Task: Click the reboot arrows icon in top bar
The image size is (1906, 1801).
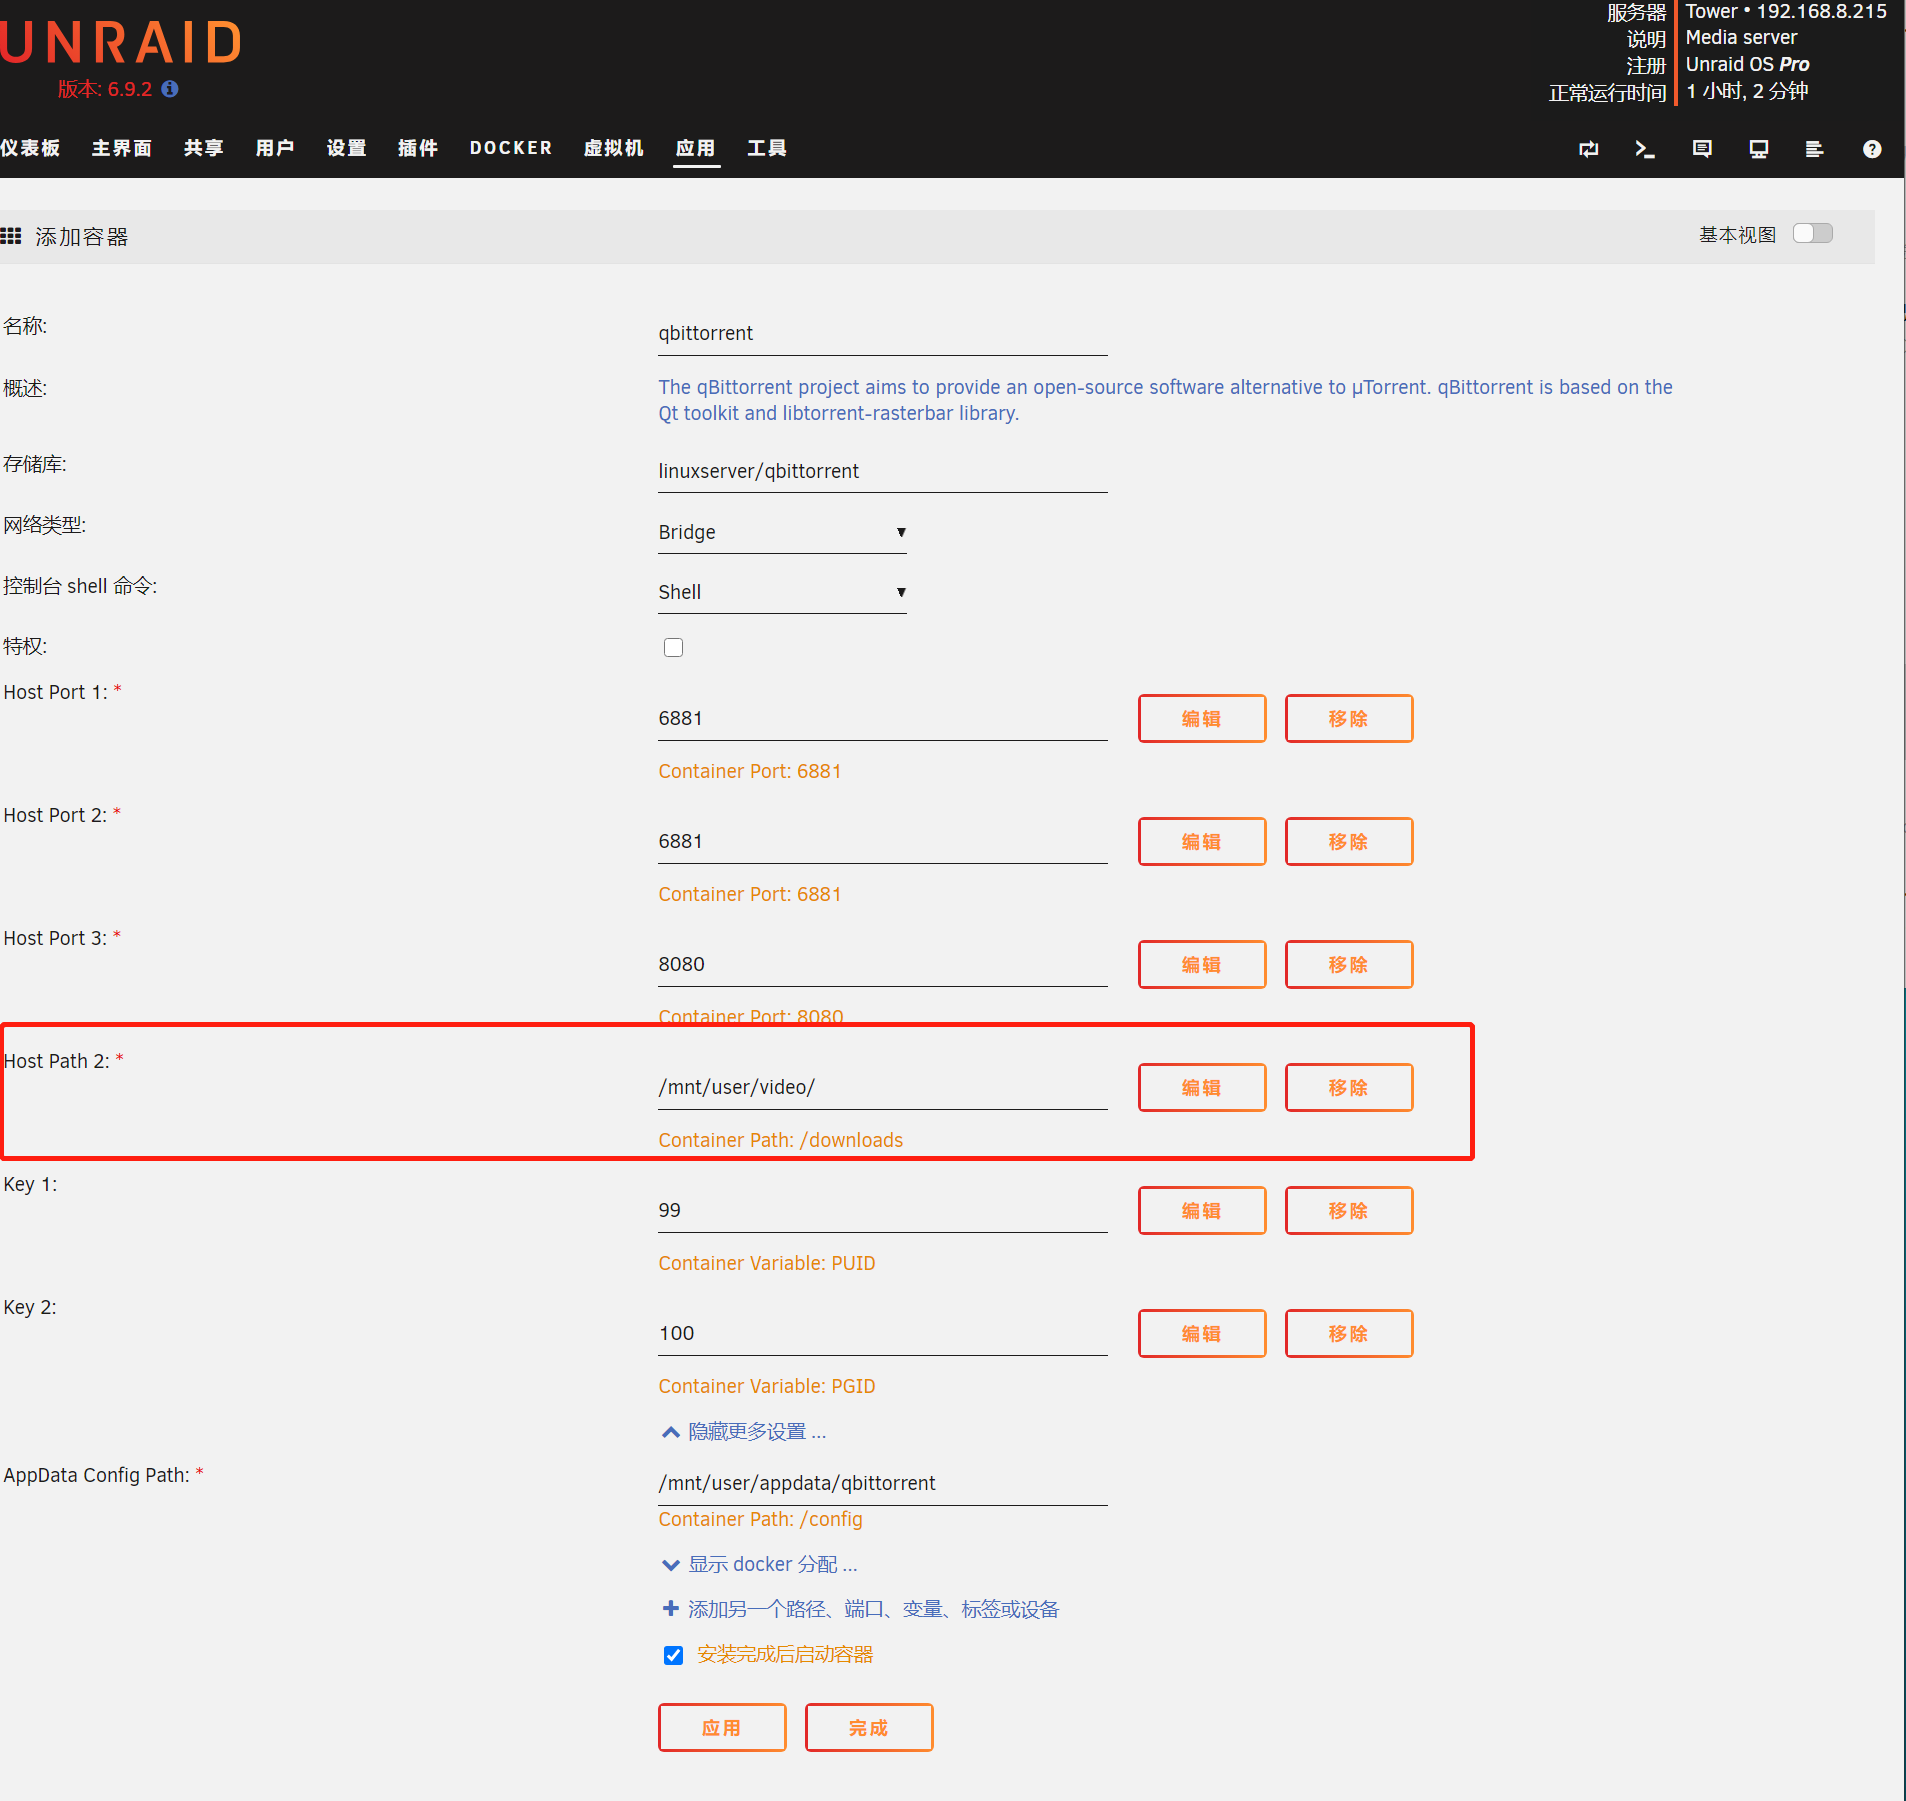Action: click(1589, 149)
